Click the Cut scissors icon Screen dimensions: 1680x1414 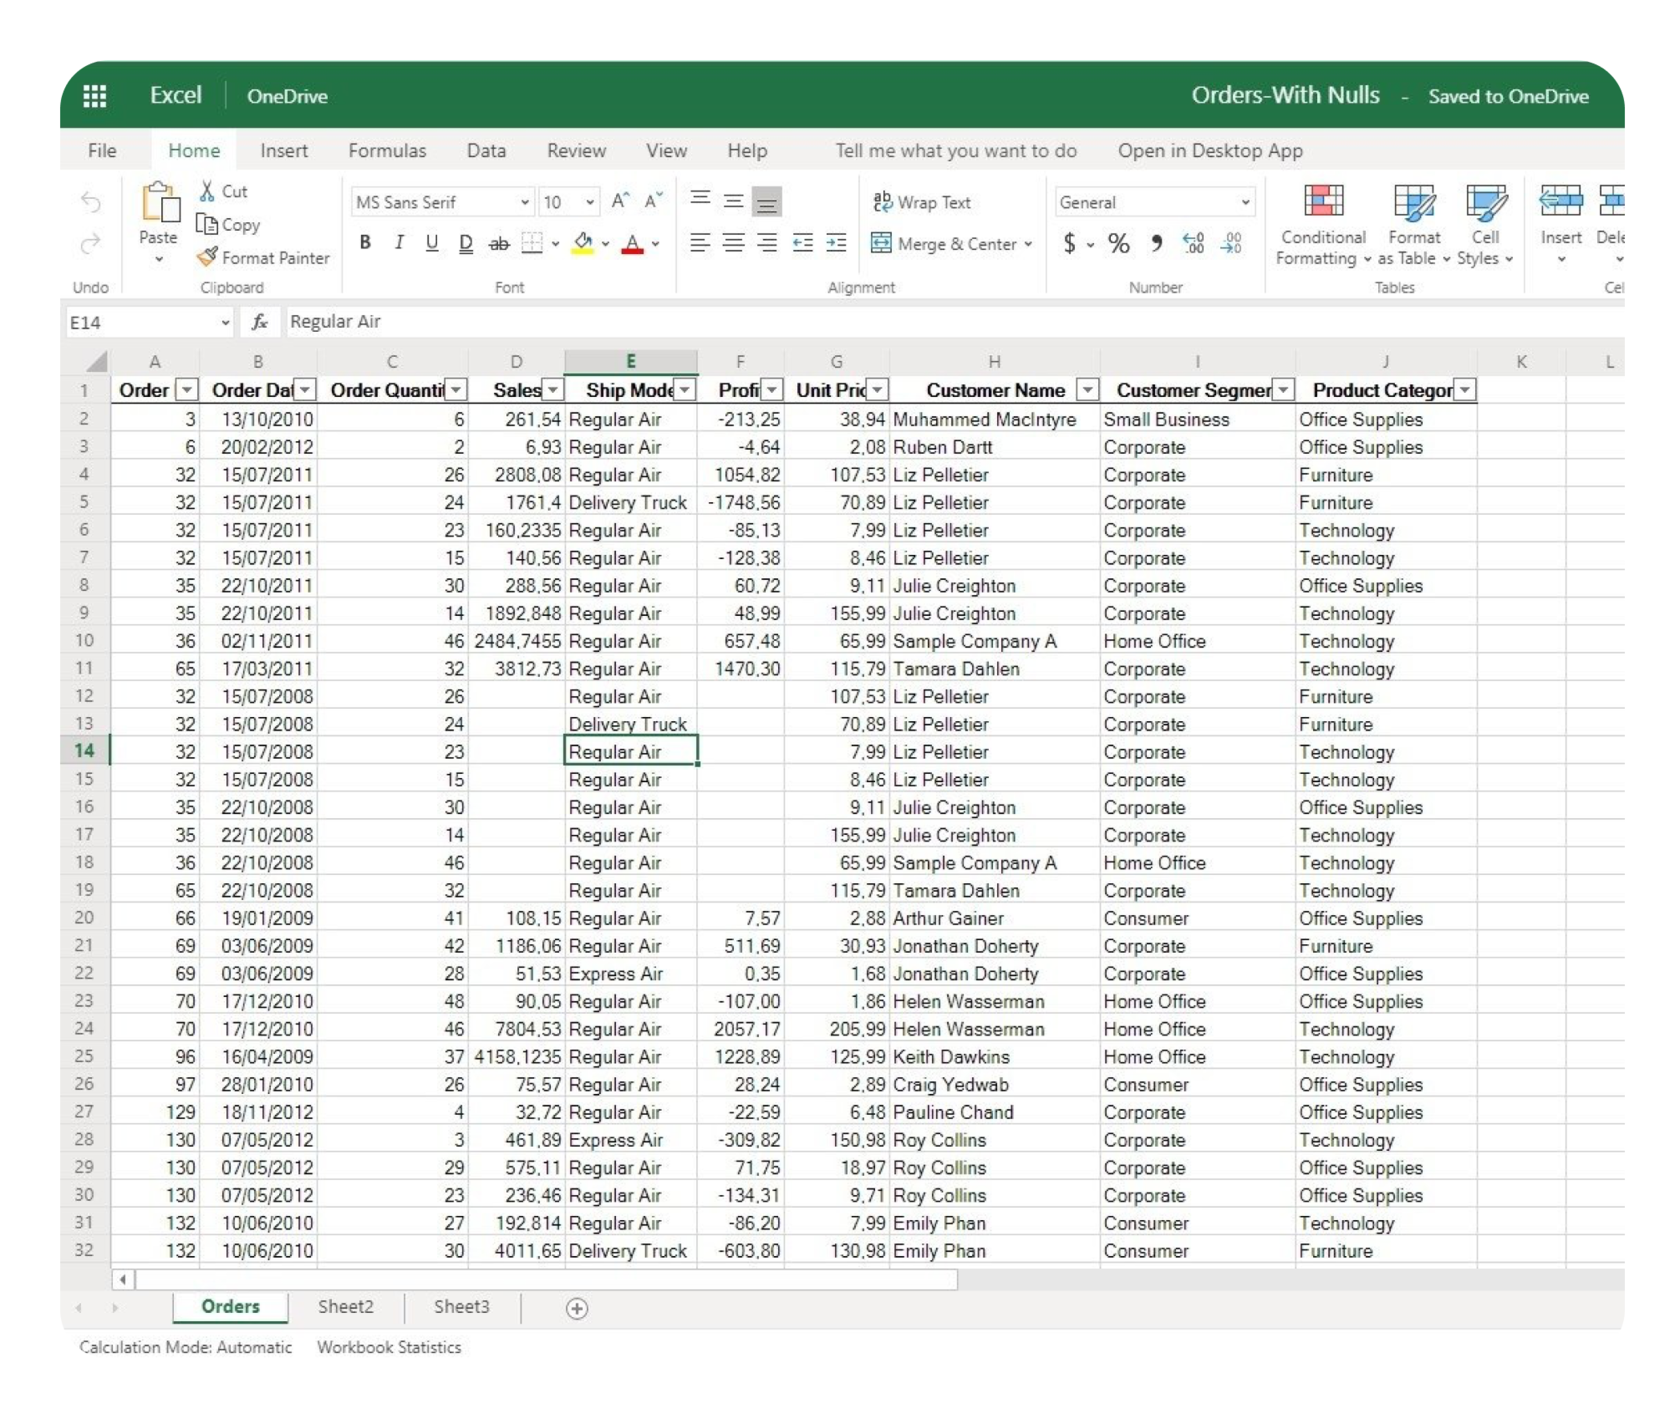(x=207, y=191)
